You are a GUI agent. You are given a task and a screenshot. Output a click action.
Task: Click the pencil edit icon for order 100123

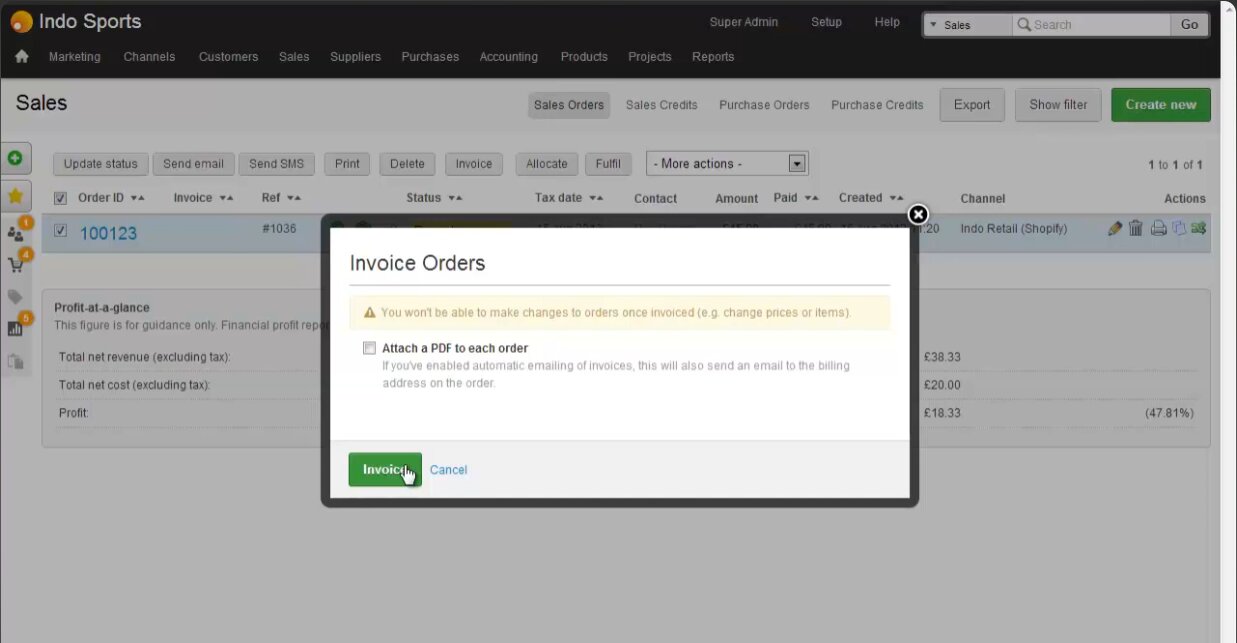coord(1115,229)
